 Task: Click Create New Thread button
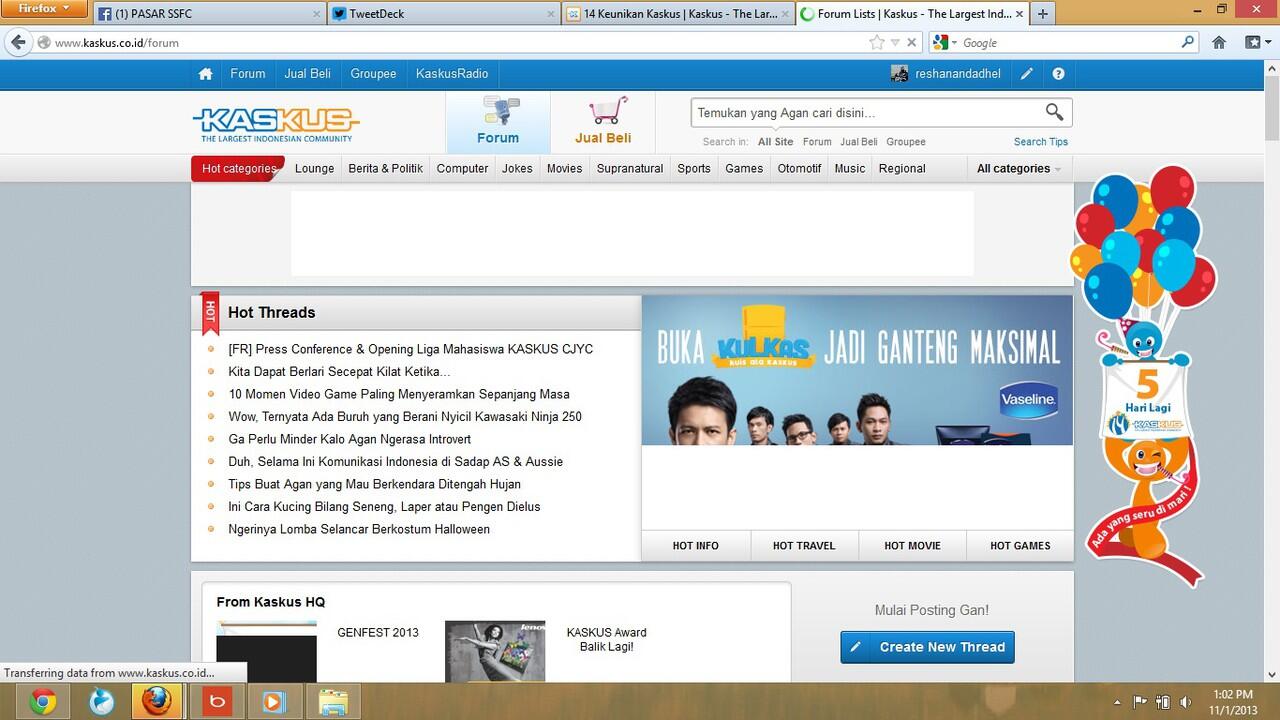(927, 647)
